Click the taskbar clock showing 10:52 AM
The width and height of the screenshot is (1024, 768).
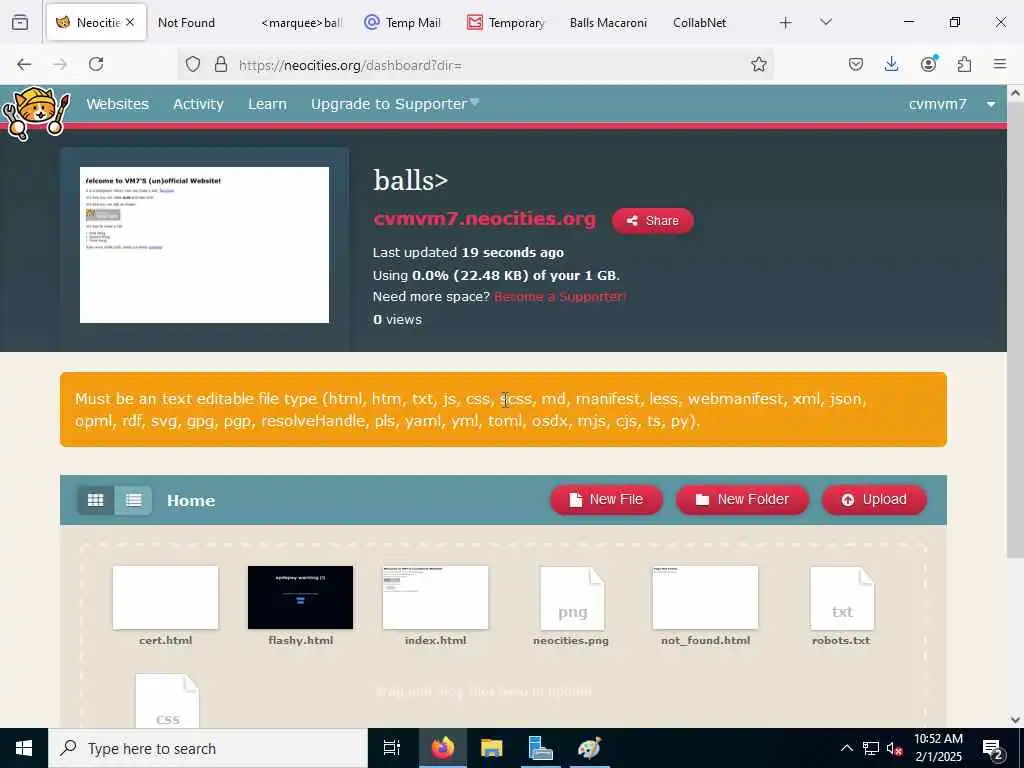coord(938,748)
